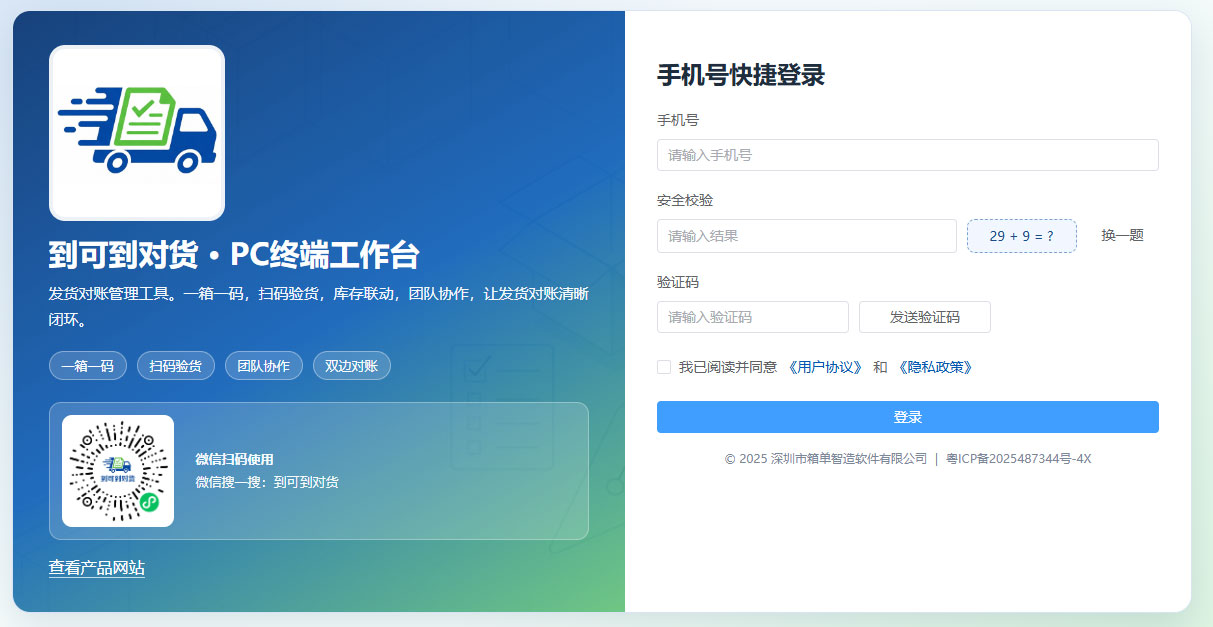Click the 安全校验 label
The height and width of the screenshot is (627, 1213).
coord(685,200)
